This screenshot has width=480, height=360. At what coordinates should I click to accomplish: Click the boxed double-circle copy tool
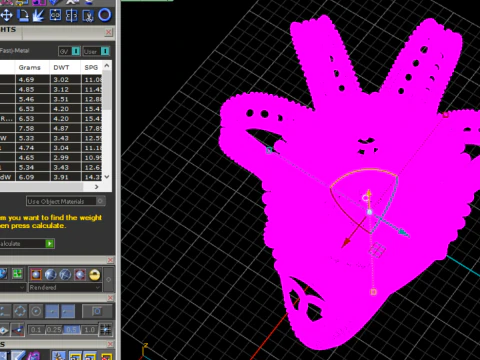pos(55,15)
